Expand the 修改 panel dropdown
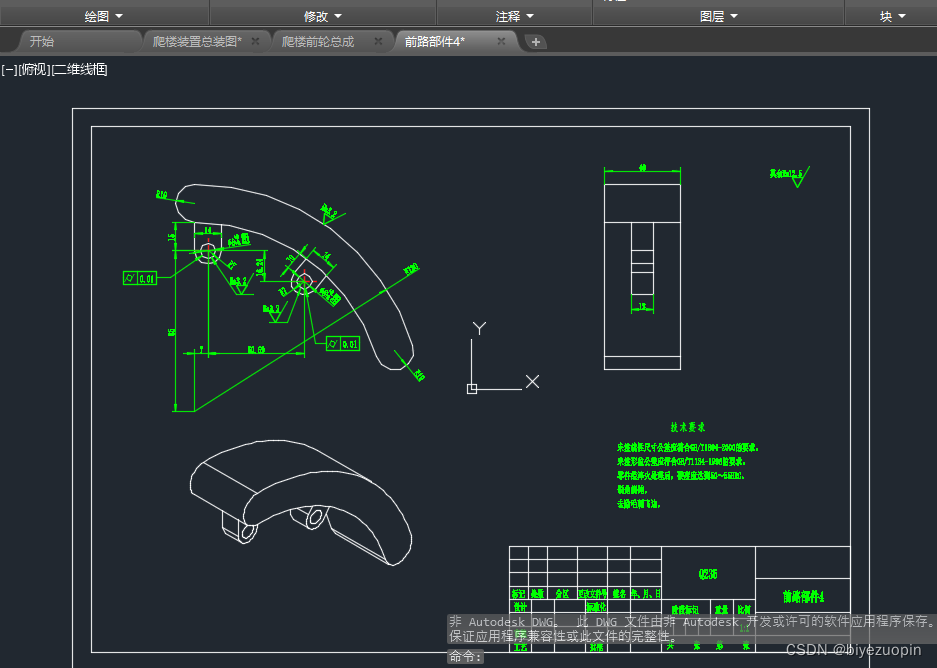Viewport: 937px width, 668px height. pos(323,16)
